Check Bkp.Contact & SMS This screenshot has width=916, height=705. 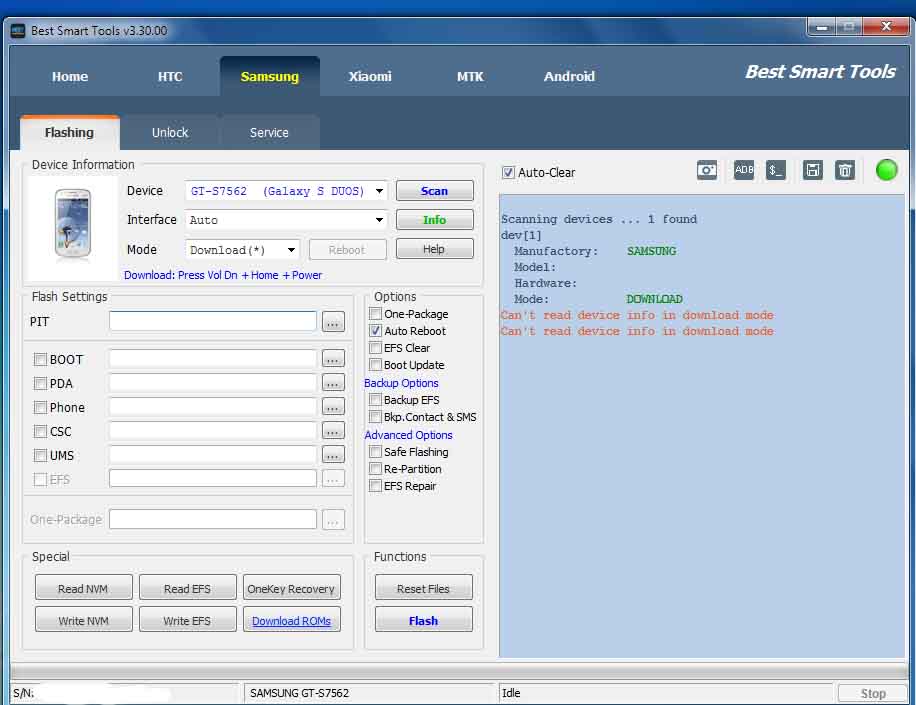pos(376,416)
